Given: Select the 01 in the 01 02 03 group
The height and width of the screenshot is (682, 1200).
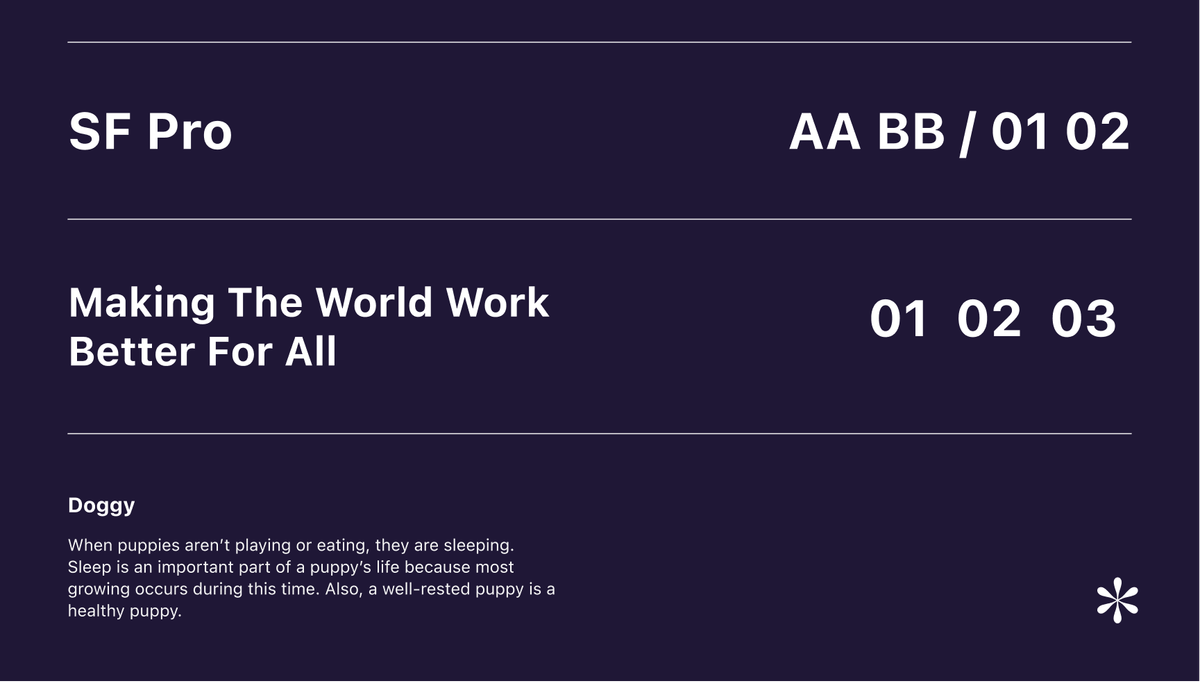Looking at the screenshot, I should point(898,319).
